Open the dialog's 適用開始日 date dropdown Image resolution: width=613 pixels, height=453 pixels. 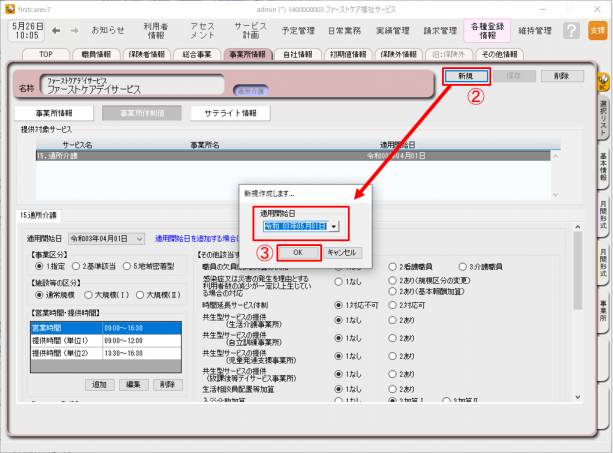[x=333, y=226]
